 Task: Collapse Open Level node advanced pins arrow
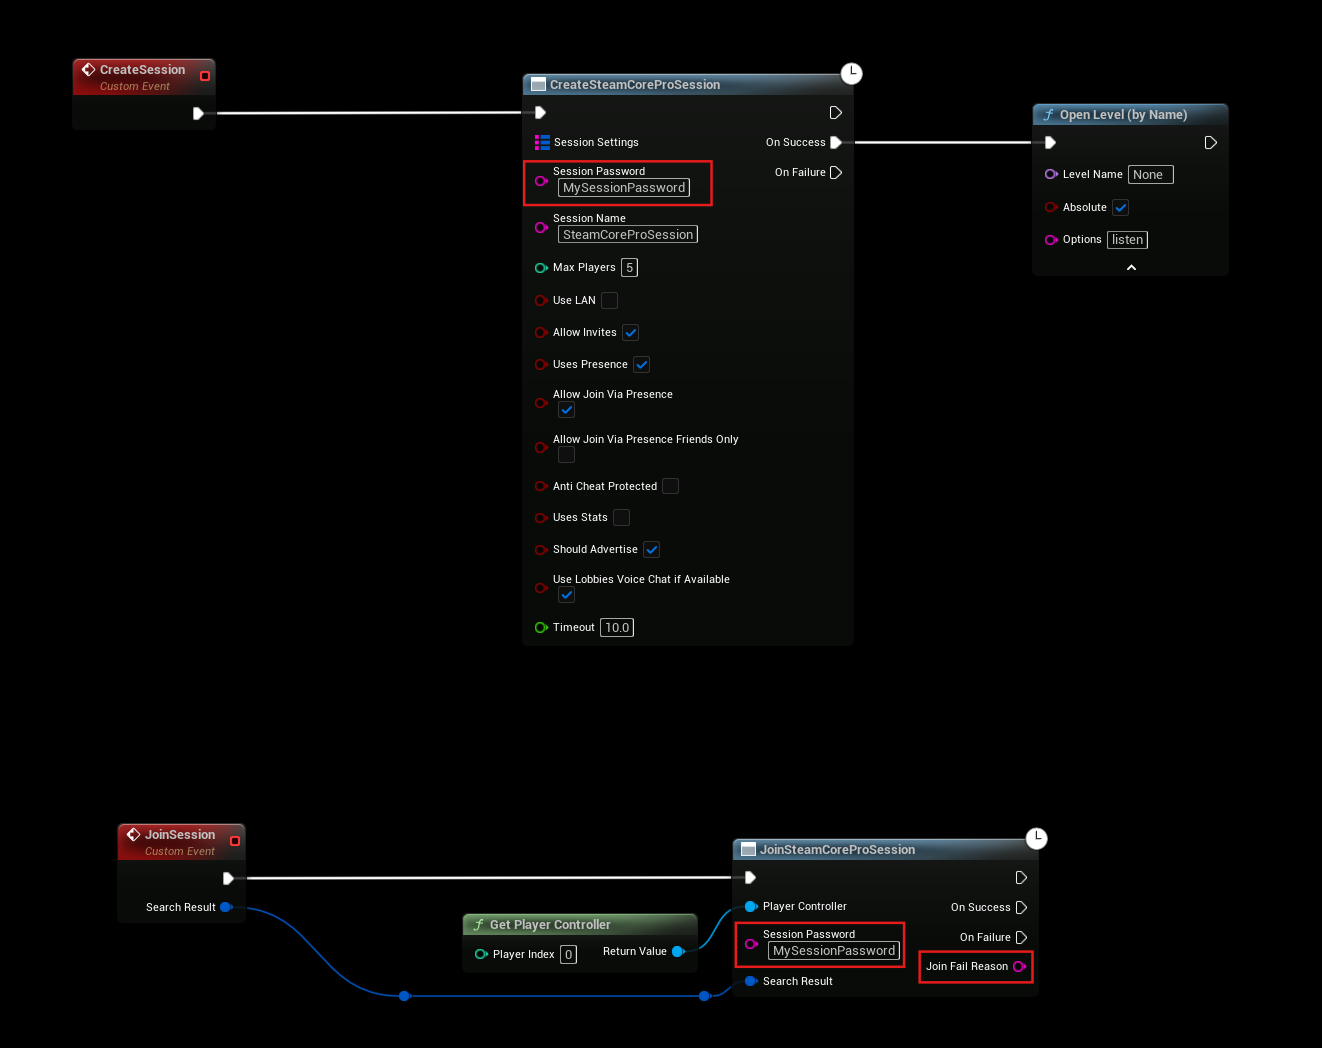(1131, 268)
